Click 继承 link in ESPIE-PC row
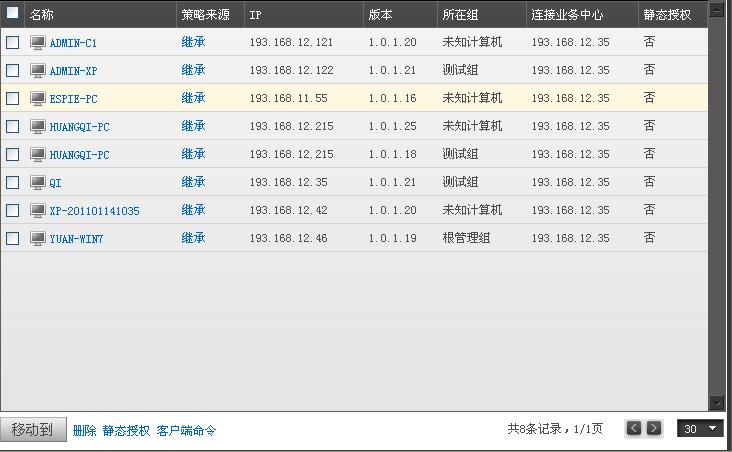The image size is (732, 452). (193, 98)
